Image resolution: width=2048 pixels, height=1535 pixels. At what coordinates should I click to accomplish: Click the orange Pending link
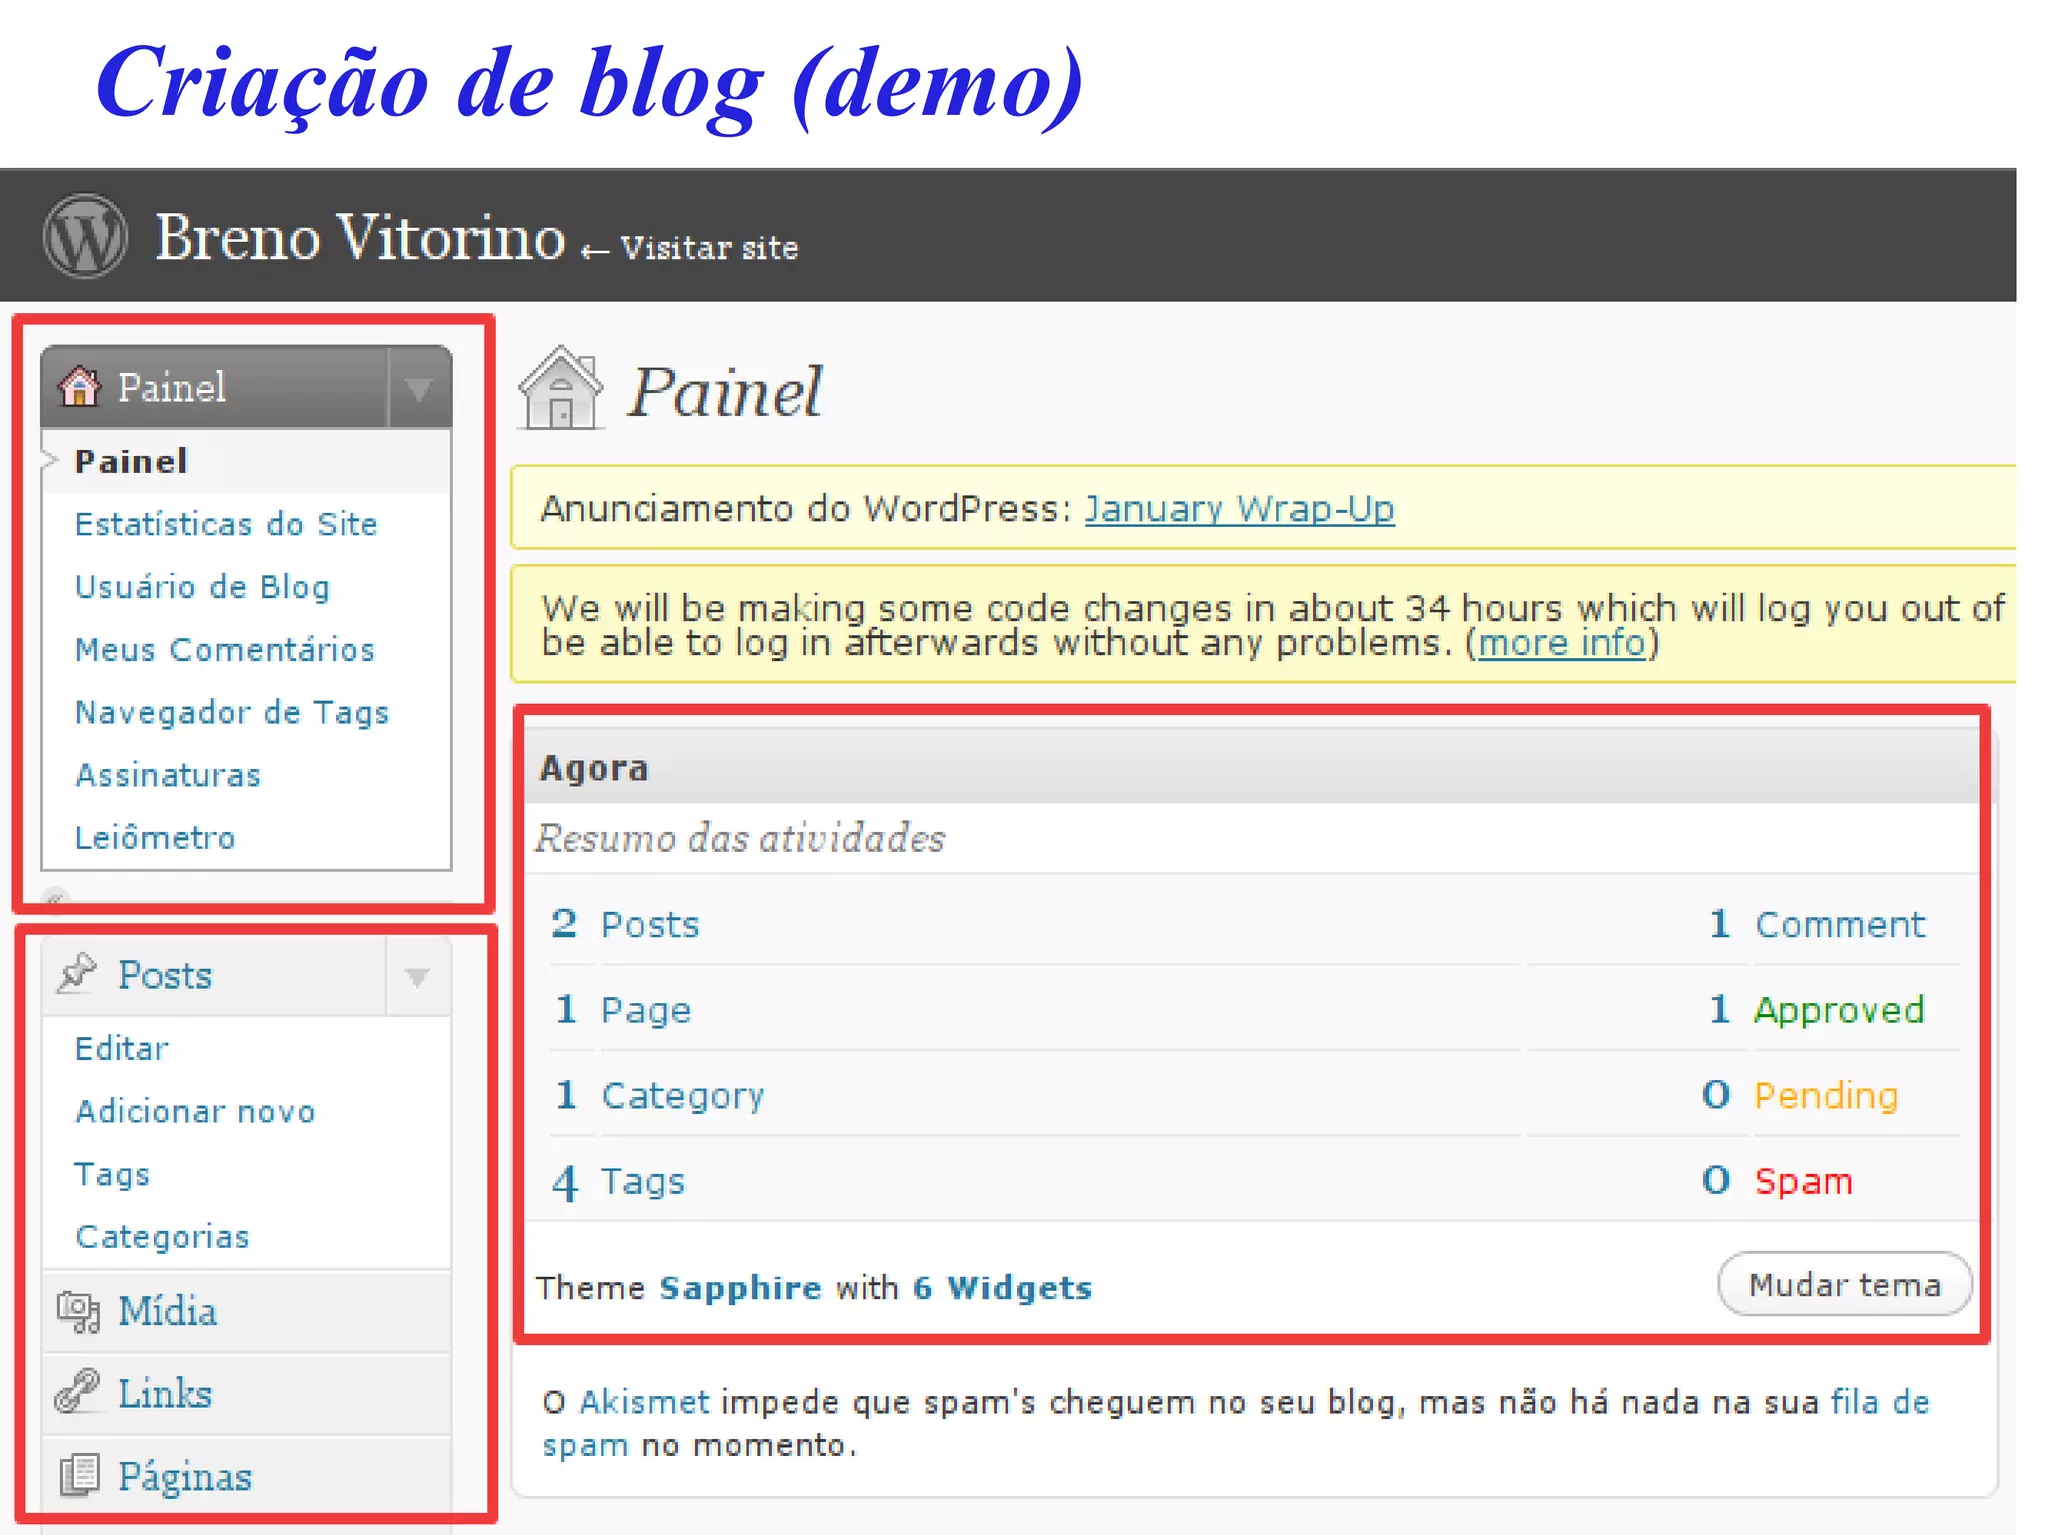coord(1826,1096)
